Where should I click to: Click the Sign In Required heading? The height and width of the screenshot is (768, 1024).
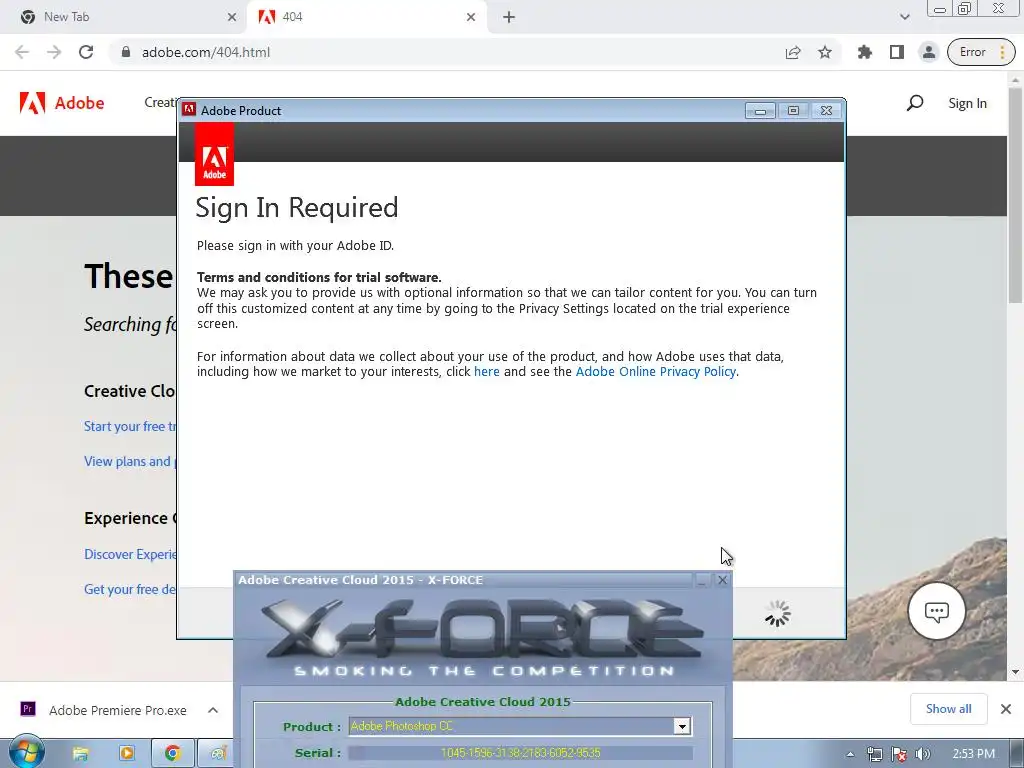coord(296,208)
